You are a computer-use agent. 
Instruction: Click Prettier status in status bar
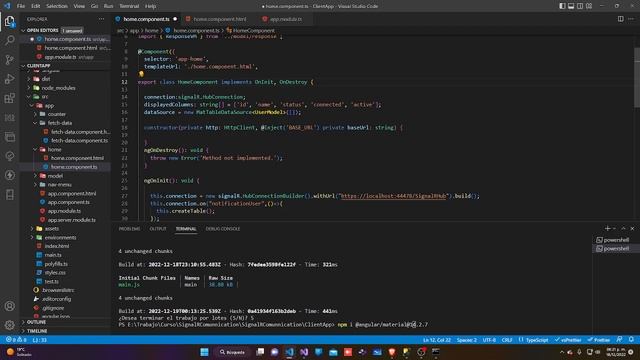click(x=599, y=340)
